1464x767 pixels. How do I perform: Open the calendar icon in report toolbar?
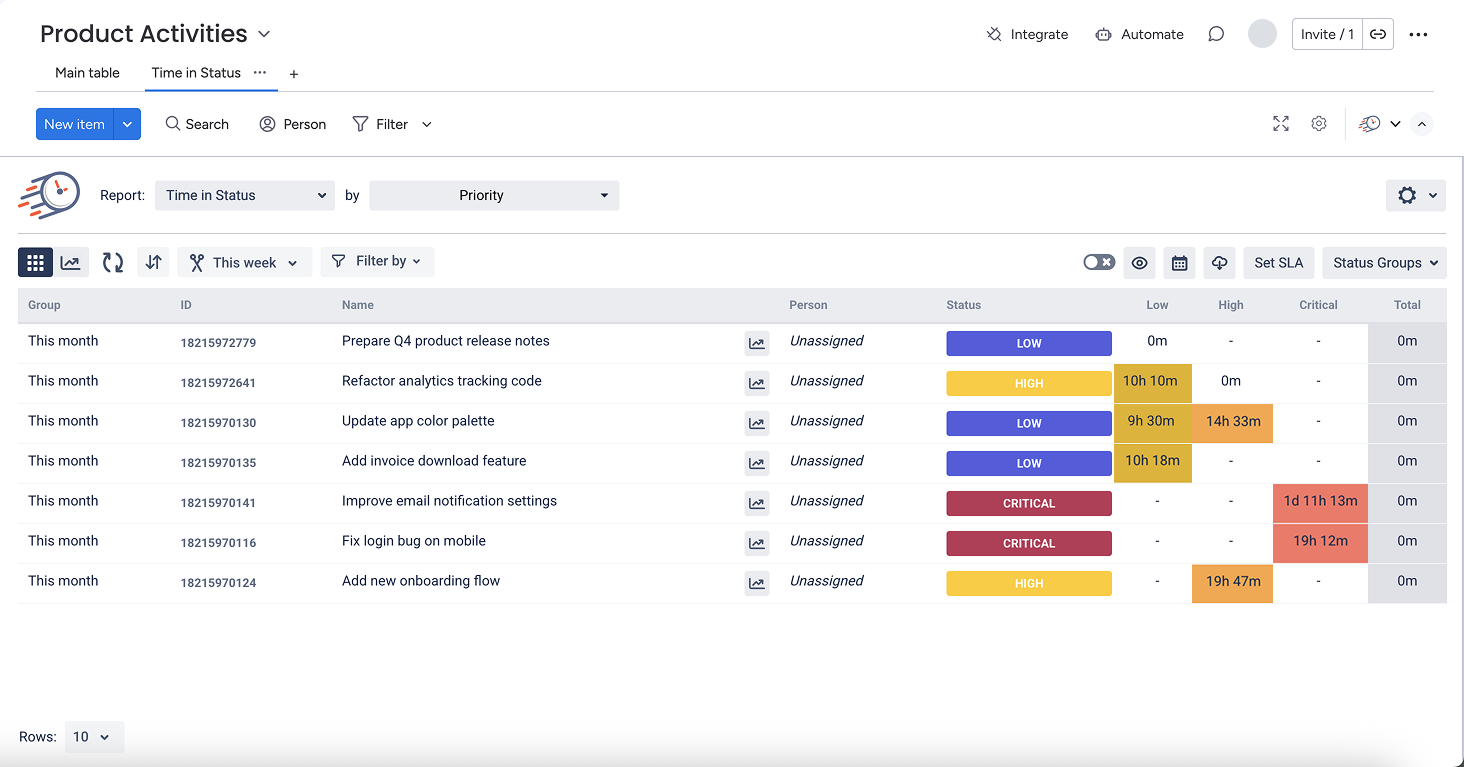pos(1179,263)
